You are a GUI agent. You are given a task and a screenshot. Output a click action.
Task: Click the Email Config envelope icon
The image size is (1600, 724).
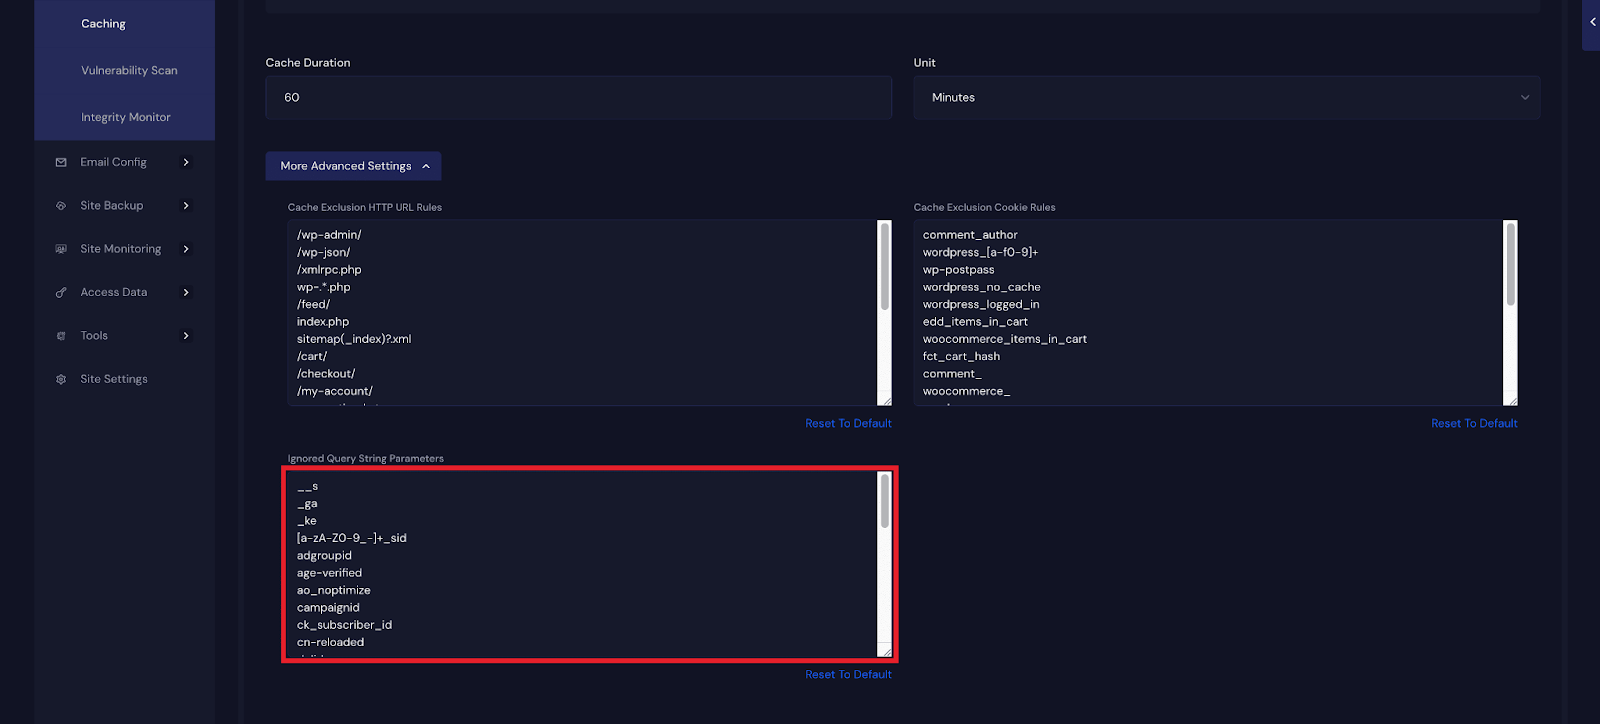61,162
